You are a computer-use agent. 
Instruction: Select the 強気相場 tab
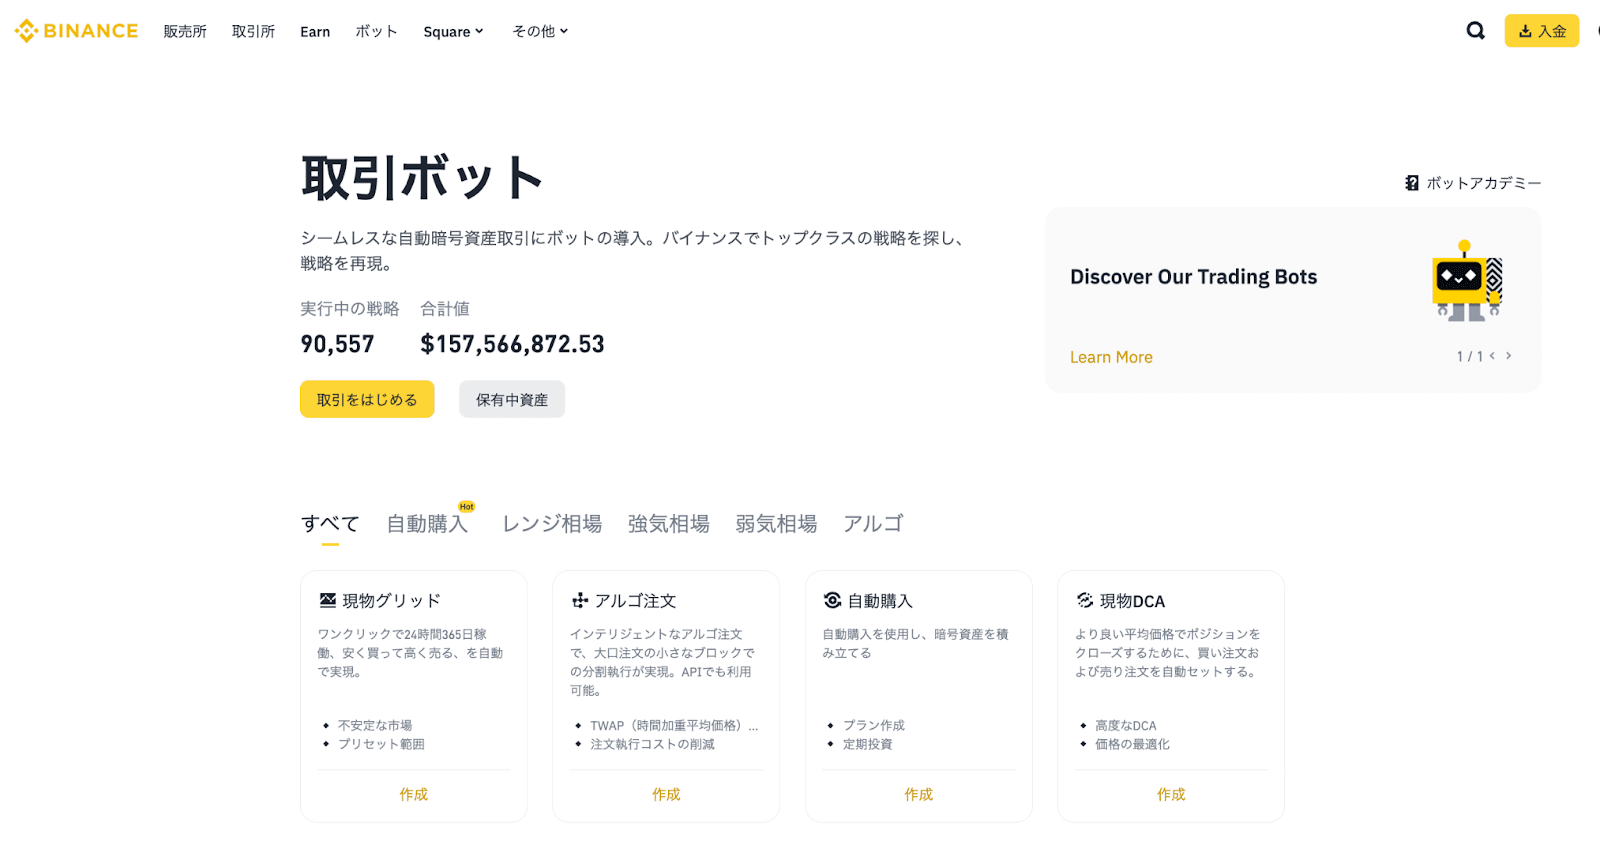click(669, 524)
